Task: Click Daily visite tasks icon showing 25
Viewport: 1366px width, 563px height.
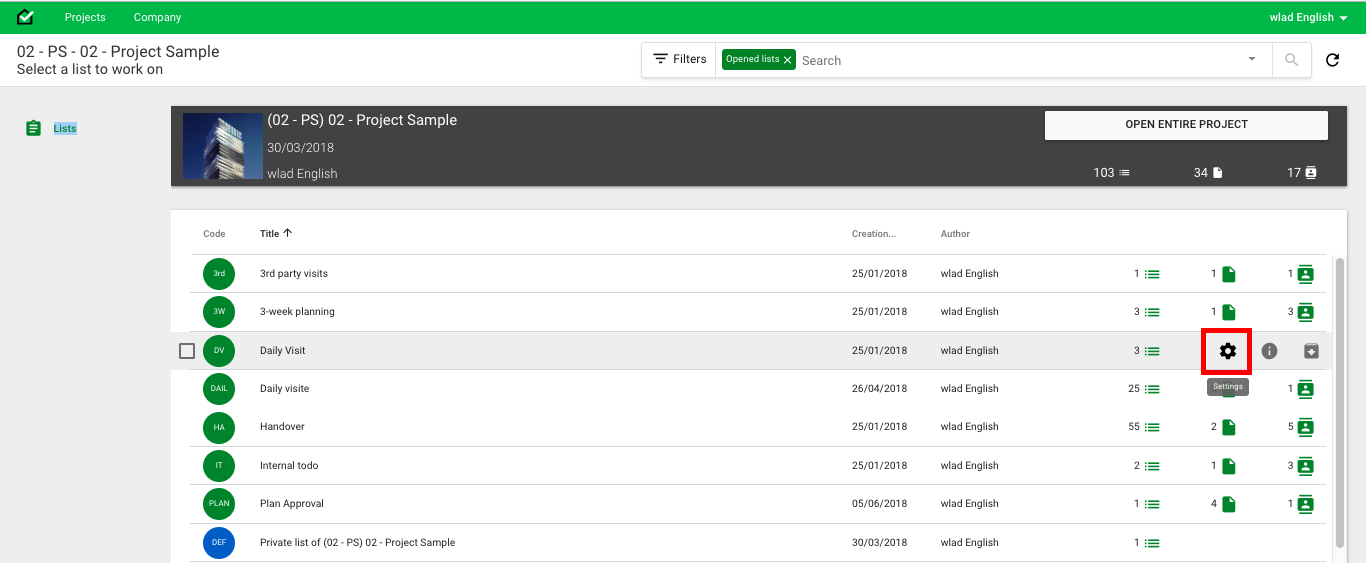Action: point(1152,389)
